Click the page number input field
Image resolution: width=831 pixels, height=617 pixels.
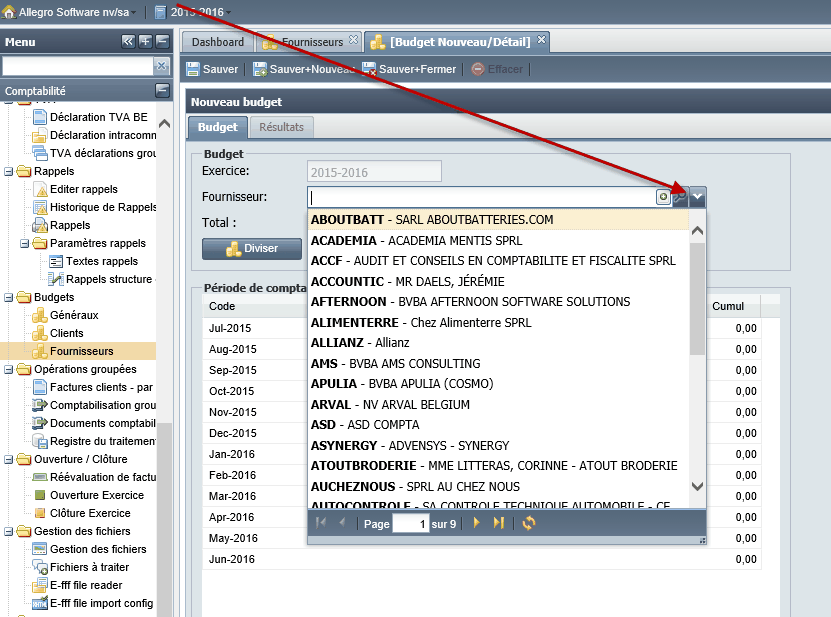(x=411, y=524)
